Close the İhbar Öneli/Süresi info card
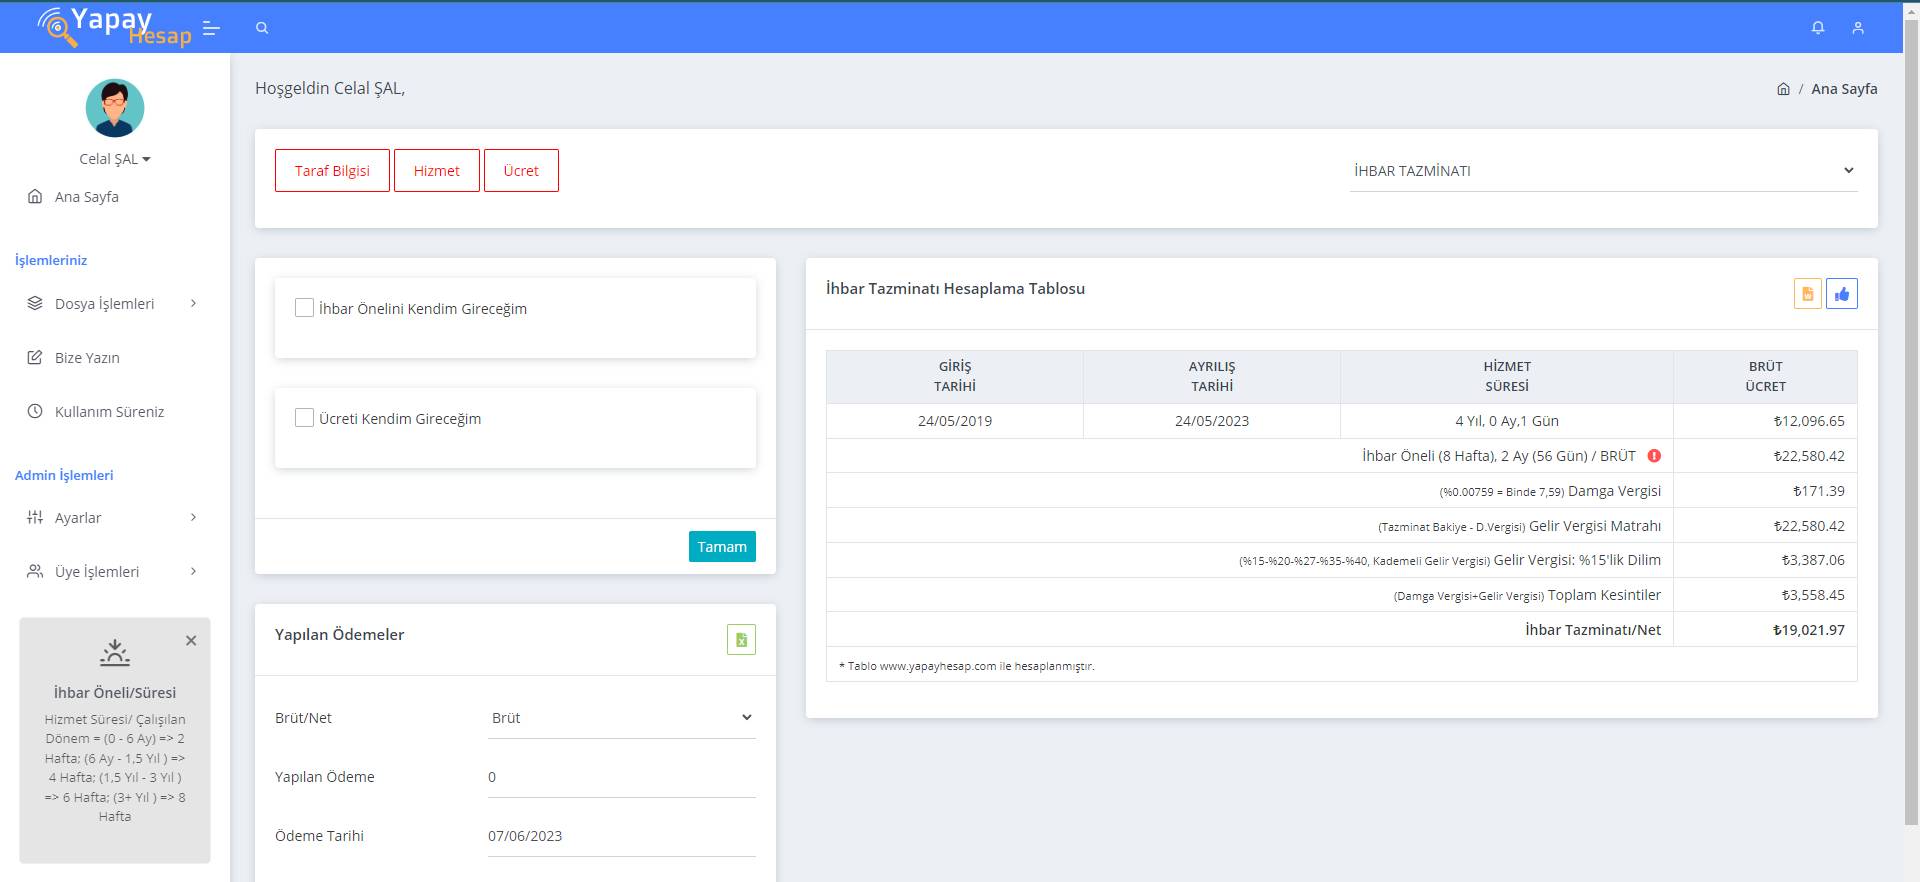The image size is (1920, 882). click(x=191, y=641)
